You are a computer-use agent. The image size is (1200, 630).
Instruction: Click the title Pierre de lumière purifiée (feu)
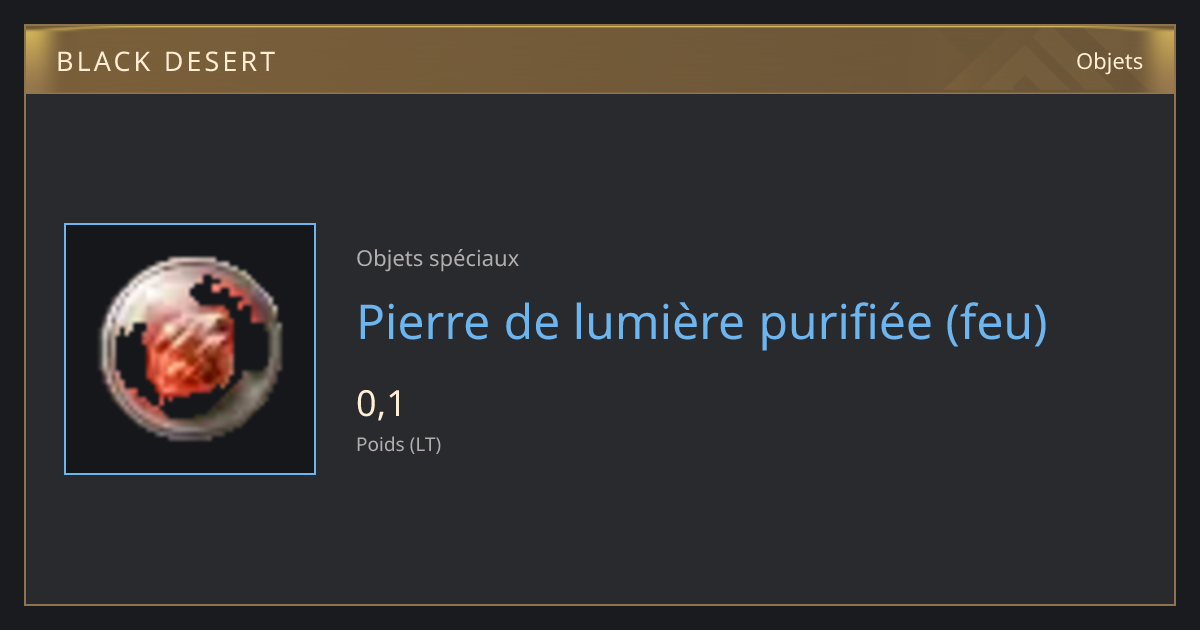702,323
